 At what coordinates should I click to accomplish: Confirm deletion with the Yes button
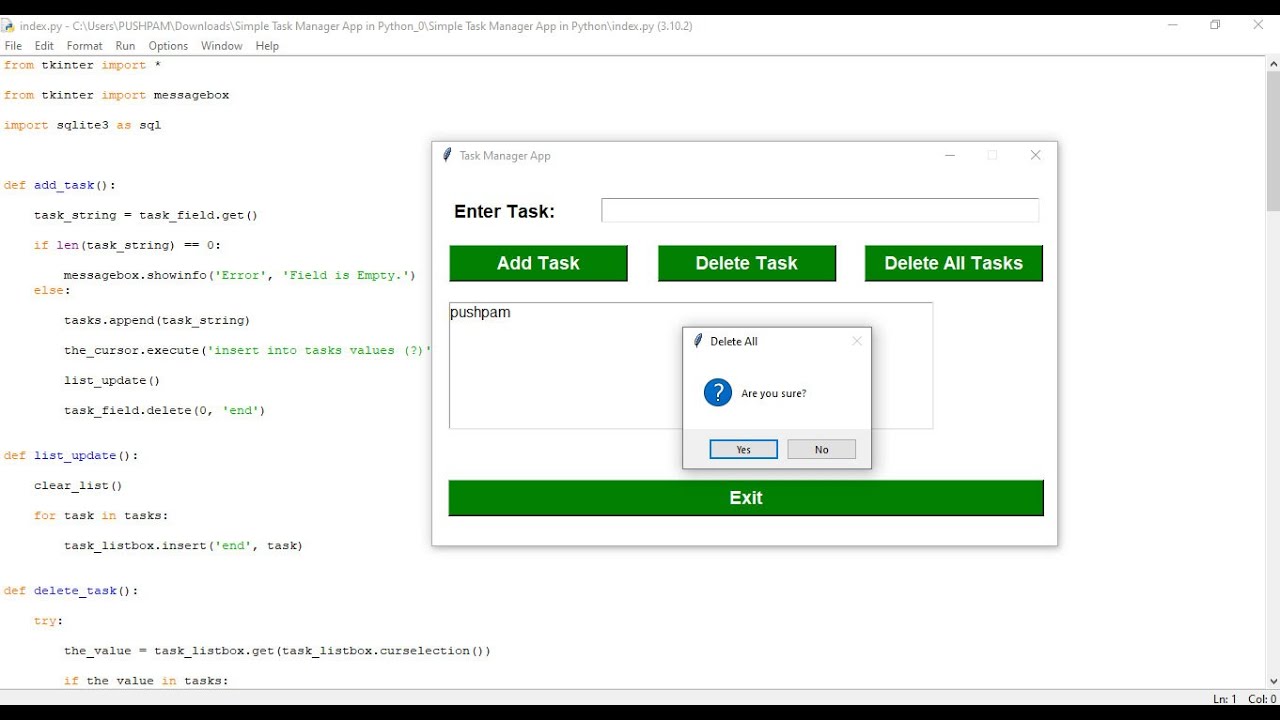pos(744,450)
